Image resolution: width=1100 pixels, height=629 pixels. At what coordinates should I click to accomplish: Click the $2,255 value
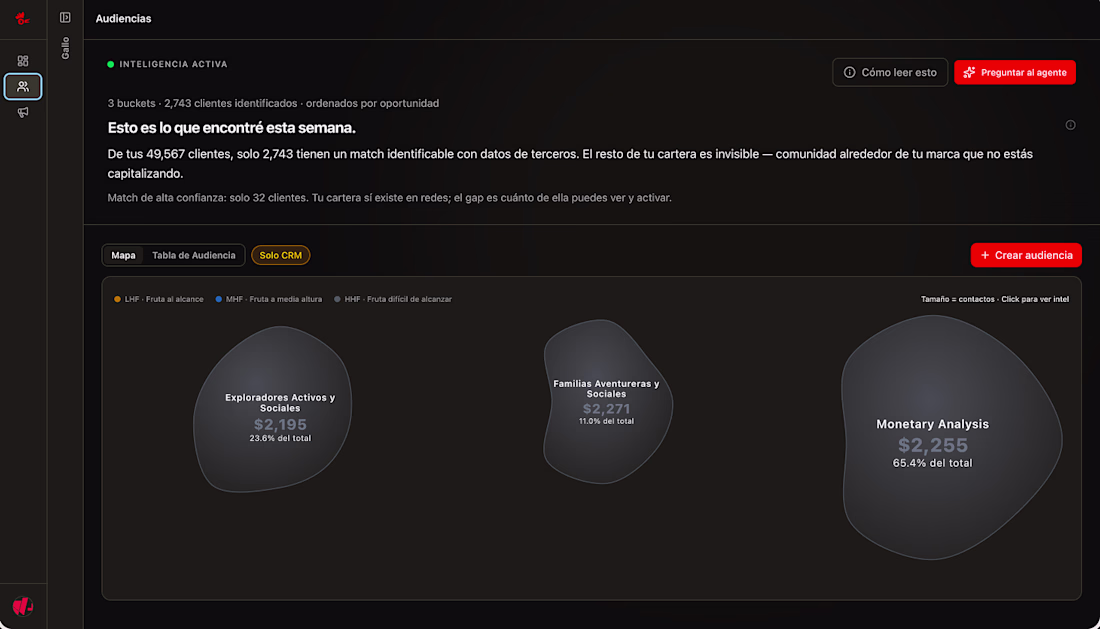point(933,445)
